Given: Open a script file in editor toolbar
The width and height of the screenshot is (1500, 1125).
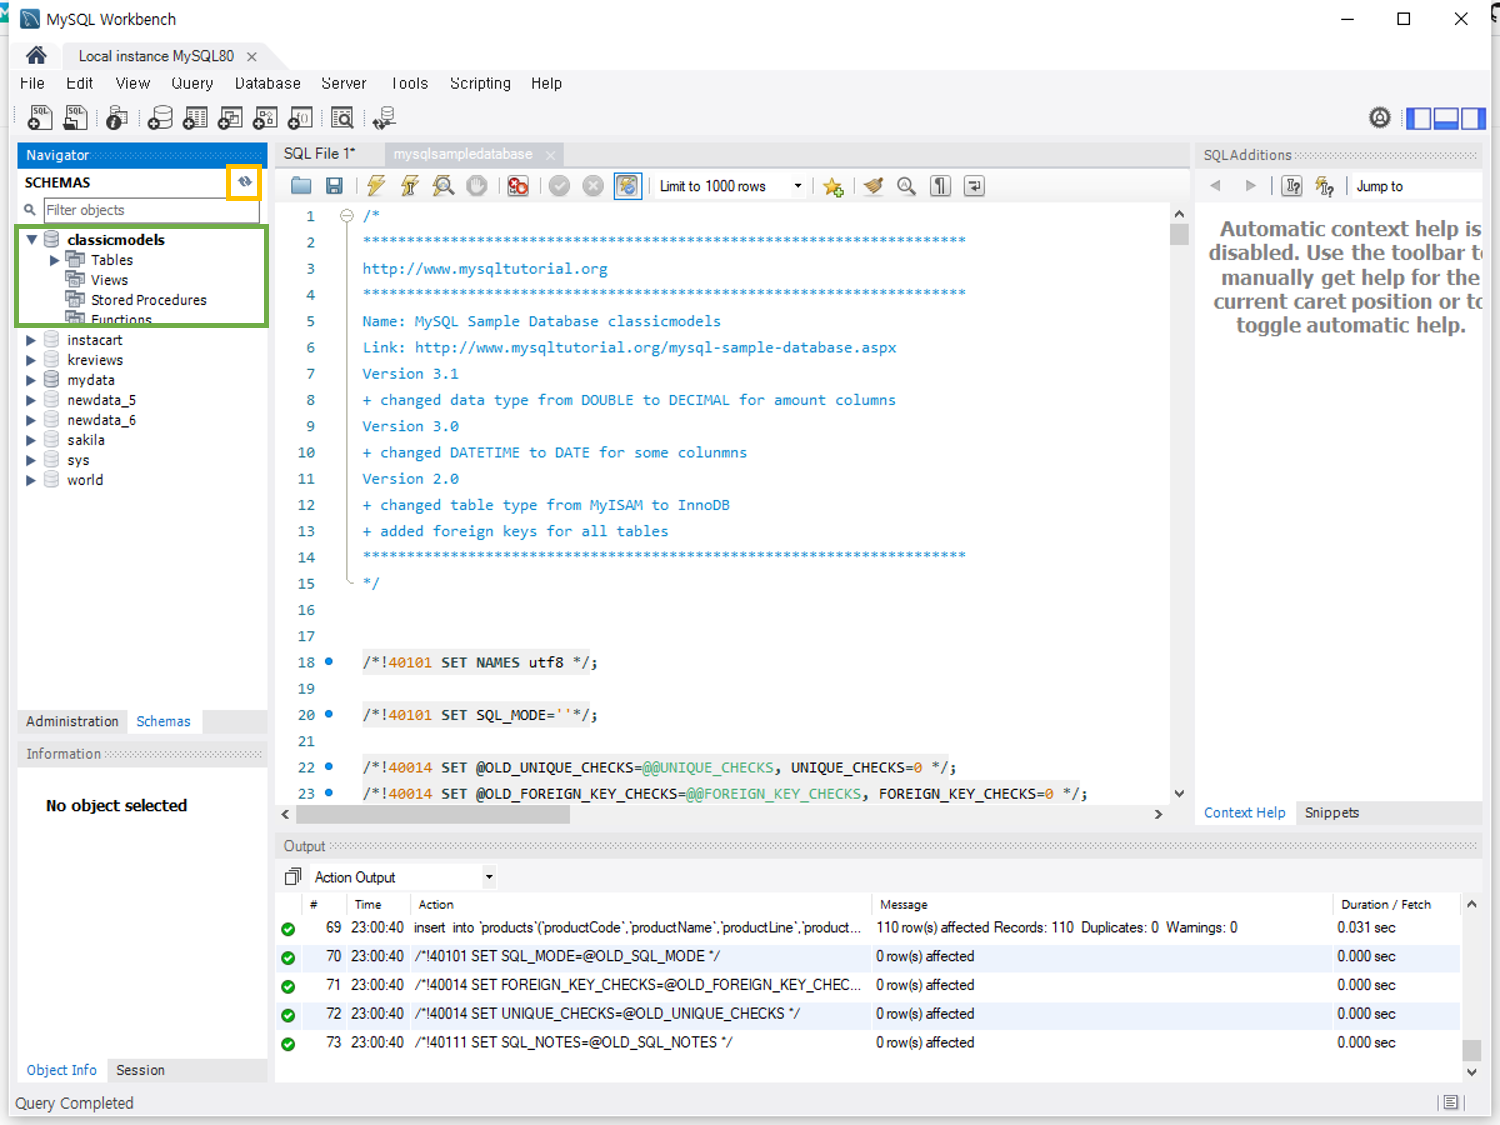Looking at the screenshot, I should coord(301,186).
